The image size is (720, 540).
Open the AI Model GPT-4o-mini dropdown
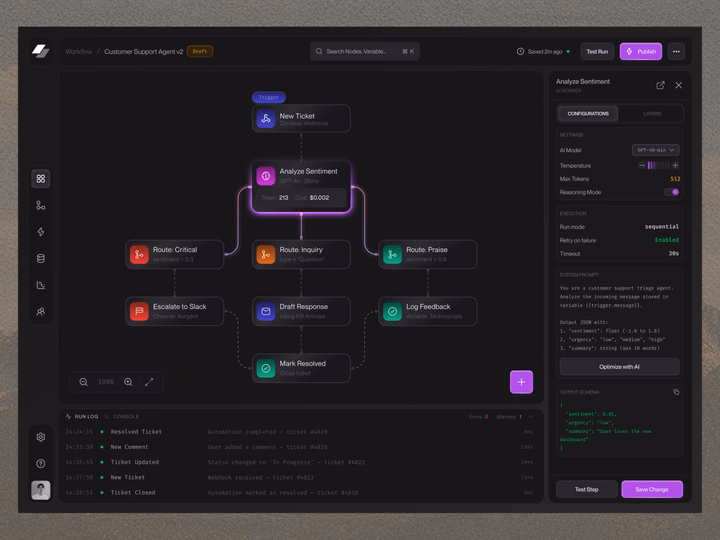655,150
